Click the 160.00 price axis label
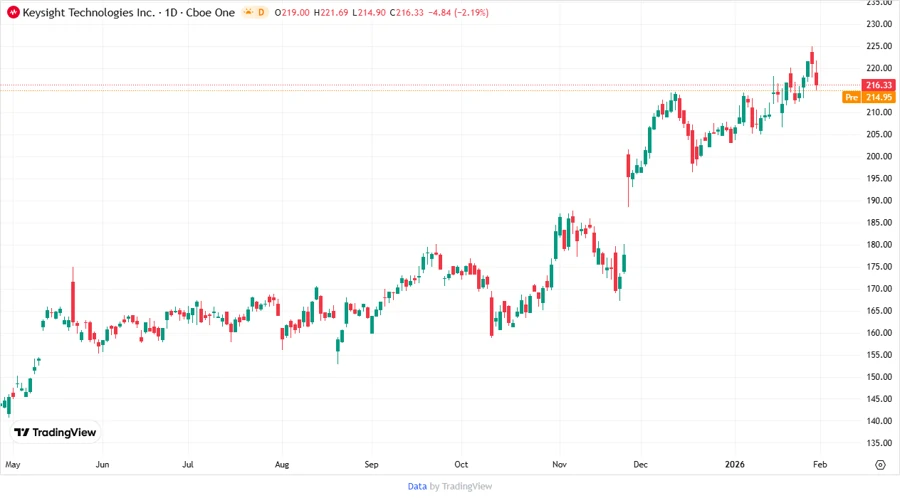Screen dimensions: 900x498 (879, 333)
